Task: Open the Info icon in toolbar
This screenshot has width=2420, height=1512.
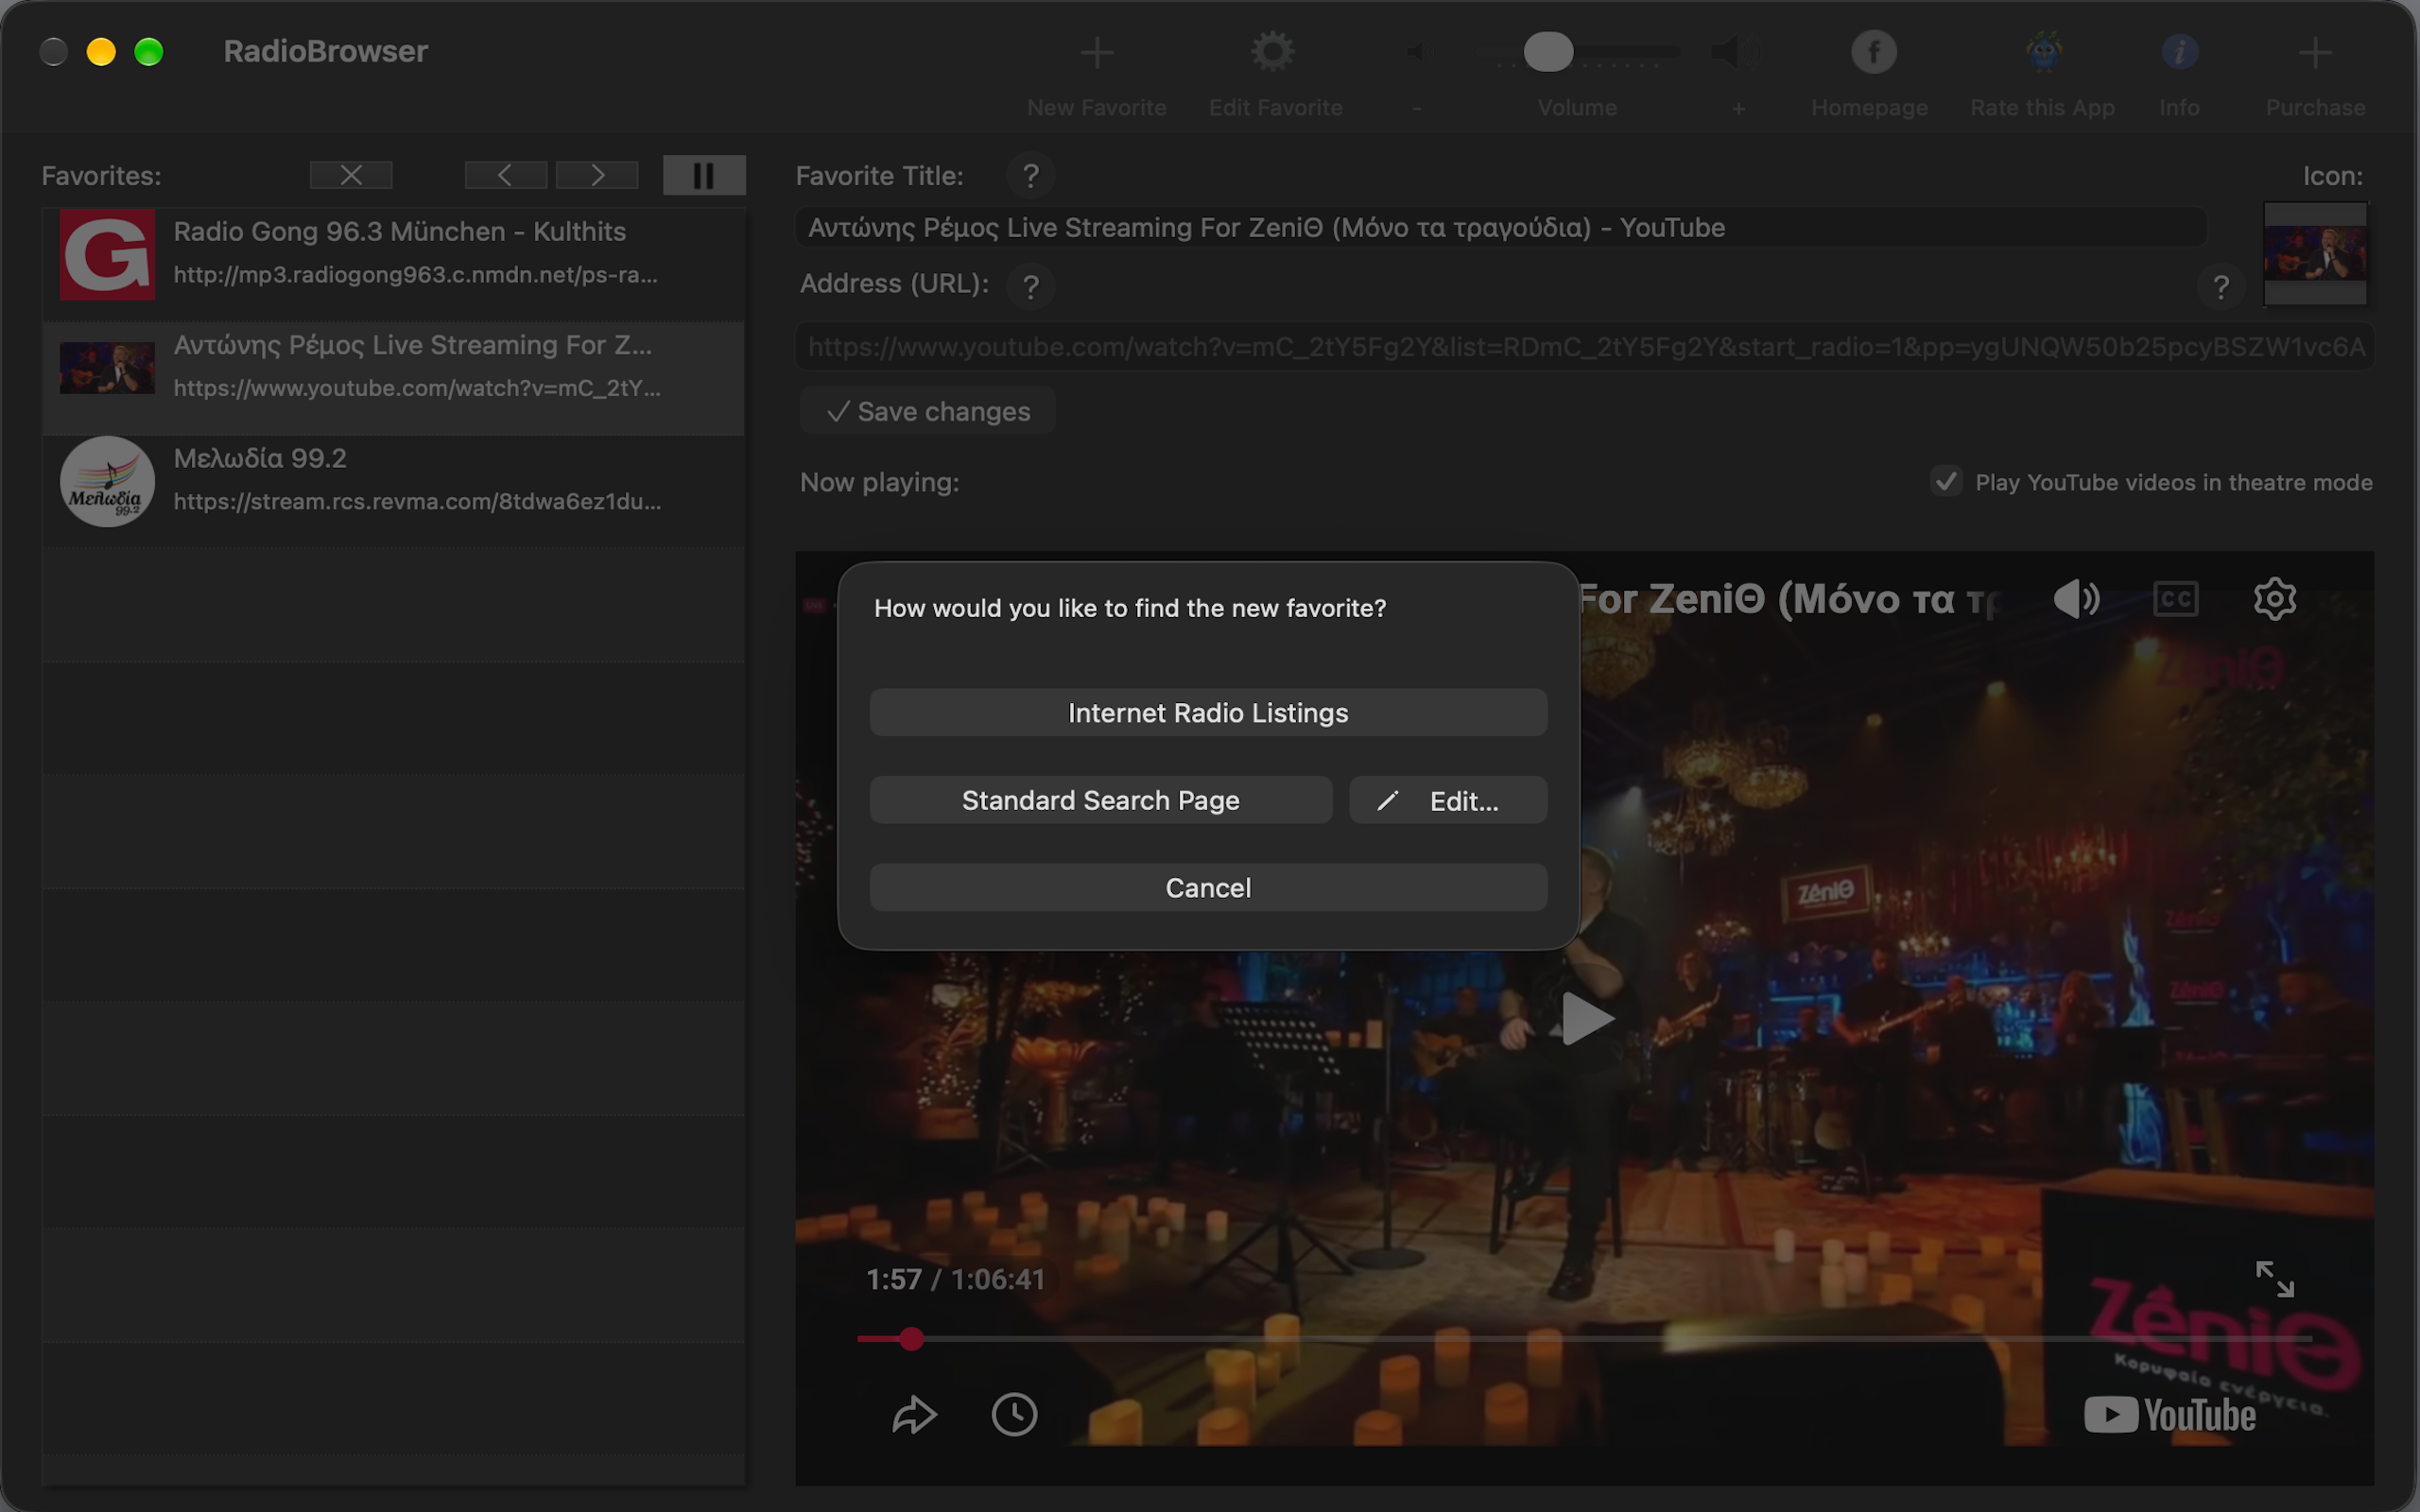Action: point(2179,52)
